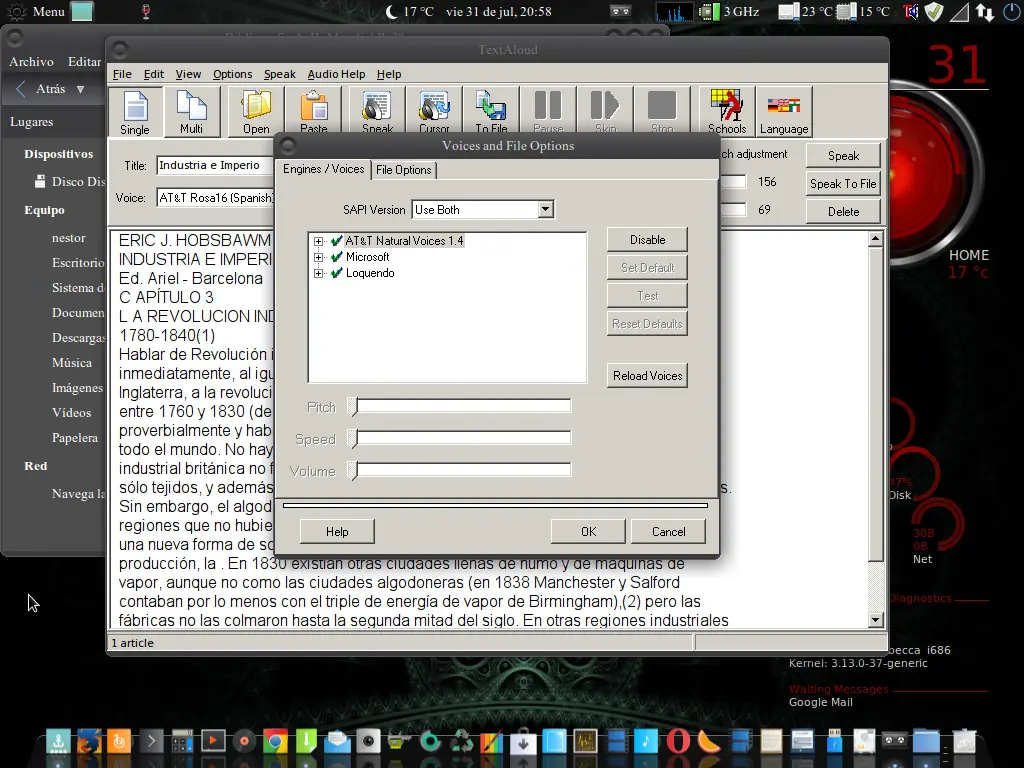1024x768 pixels.
Task: Open the Atrás history dropdown arrow
Action: (x=80, y=89)
